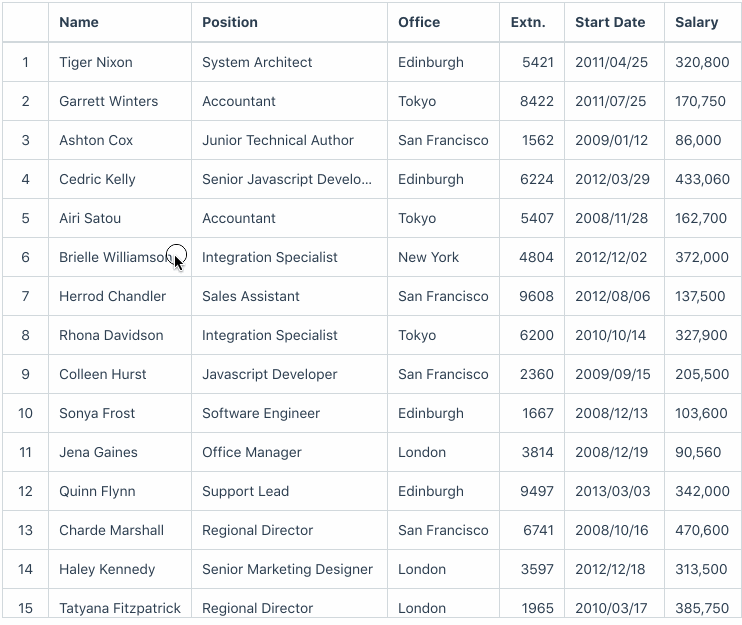742x625 pixels.
Task: Select Airi Satou's Tokyo office cell
Action: pyautogui.click(x=417, y=218)
